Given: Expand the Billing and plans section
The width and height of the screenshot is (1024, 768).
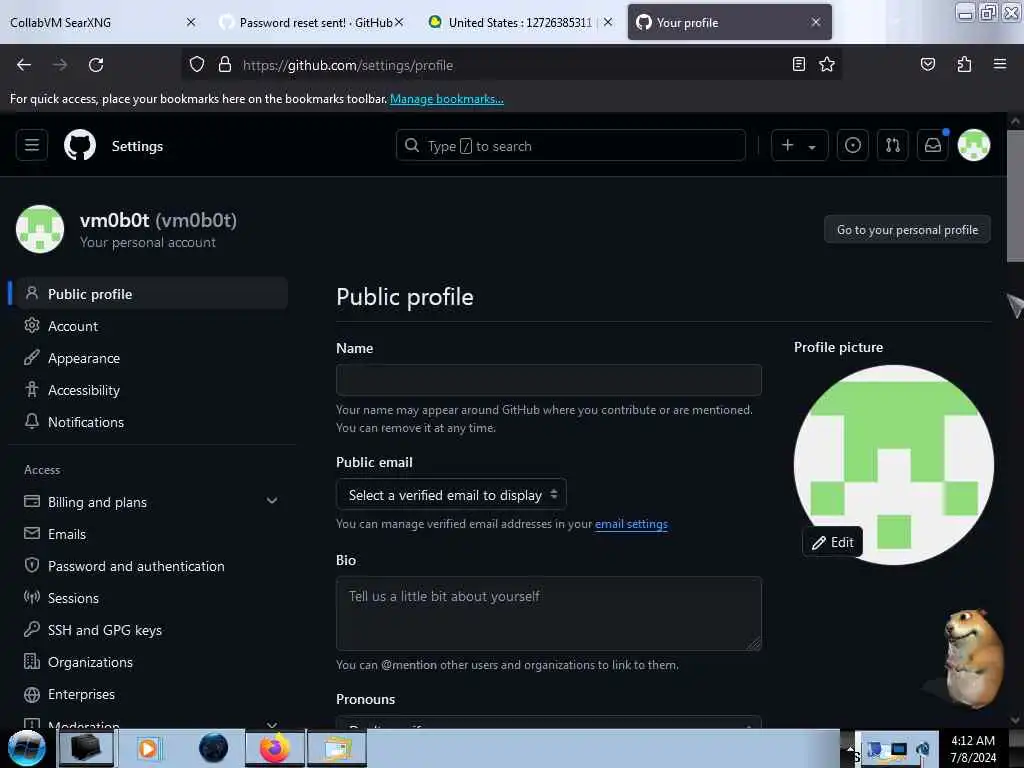Looking at the screenshot, I should coord(272,501).
